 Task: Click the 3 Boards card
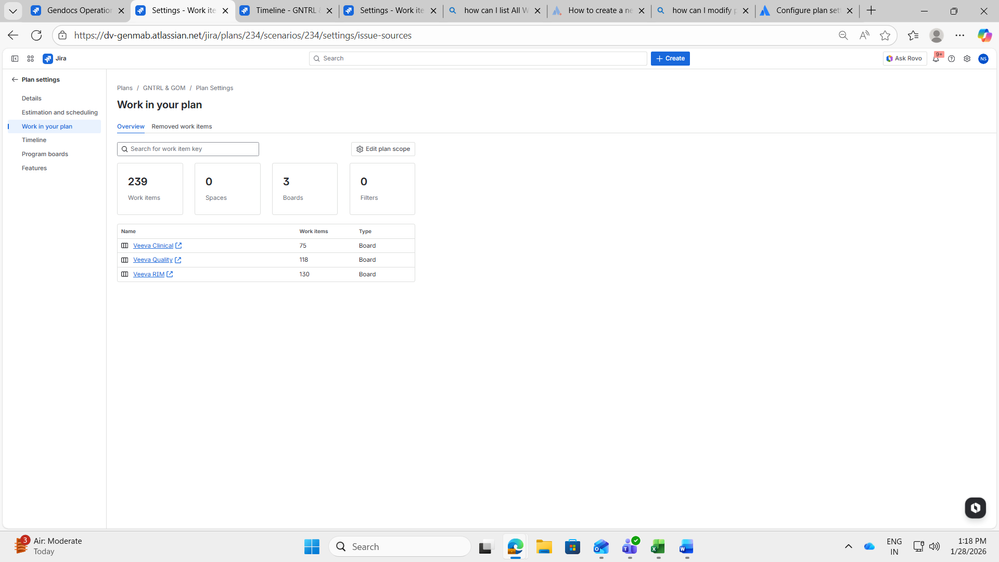(305, 189)
